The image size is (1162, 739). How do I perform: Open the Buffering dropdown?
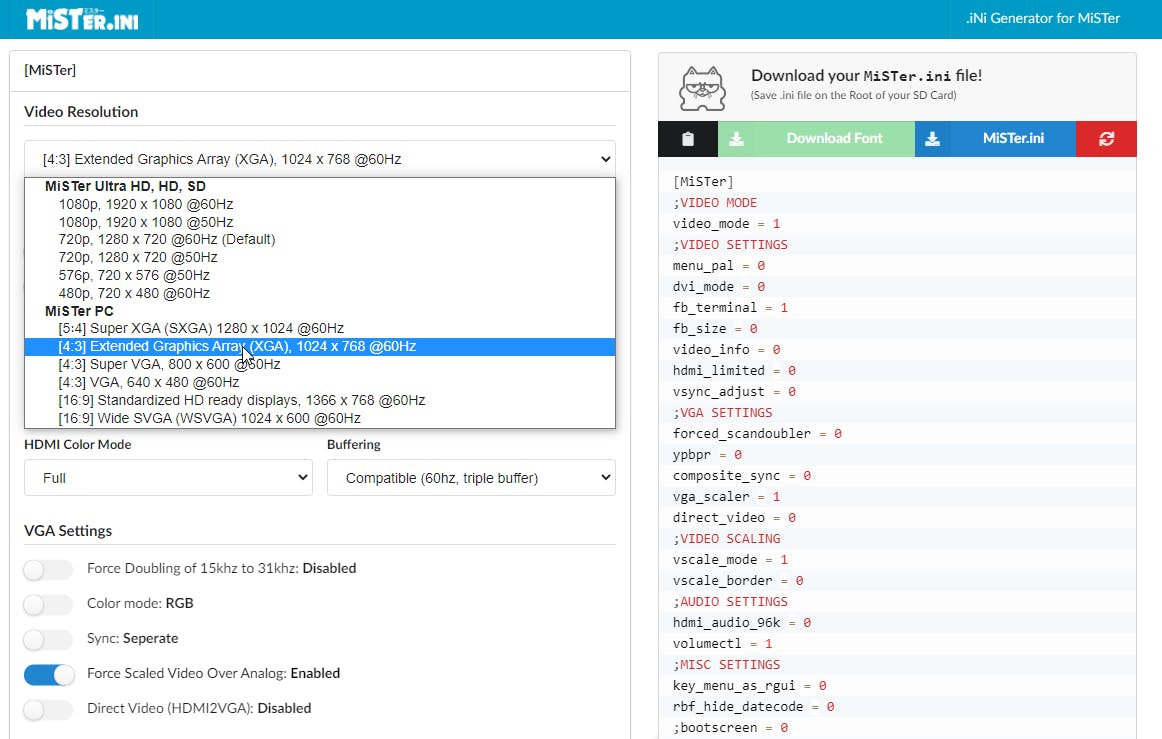pyautogui.click(x=471, y=478)
